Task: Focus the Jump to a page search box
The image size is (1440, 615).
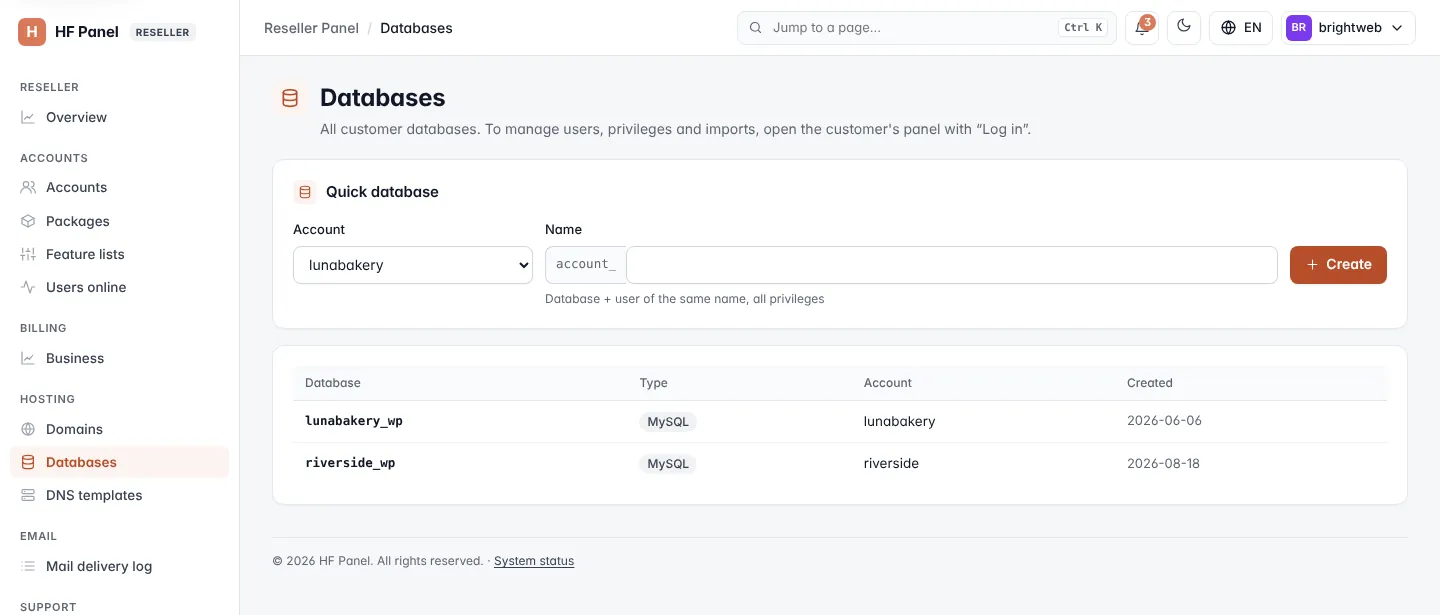Action: click(x=927, y=28)
